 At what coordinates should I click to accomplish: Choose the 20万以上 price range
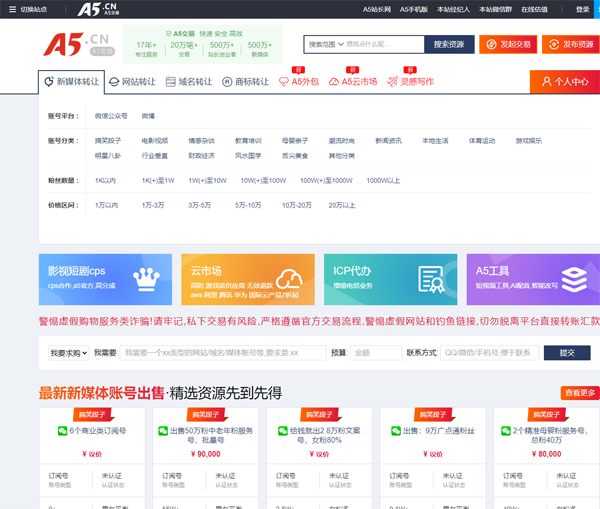point(342,206)
